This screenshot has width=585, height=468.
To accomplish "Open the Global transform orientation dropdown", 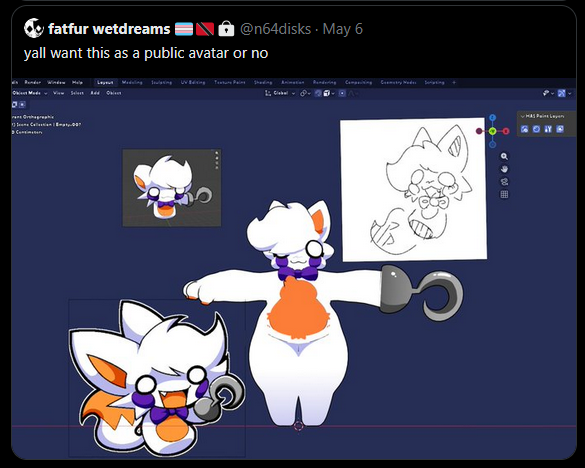I will click(x=280, y=93).
